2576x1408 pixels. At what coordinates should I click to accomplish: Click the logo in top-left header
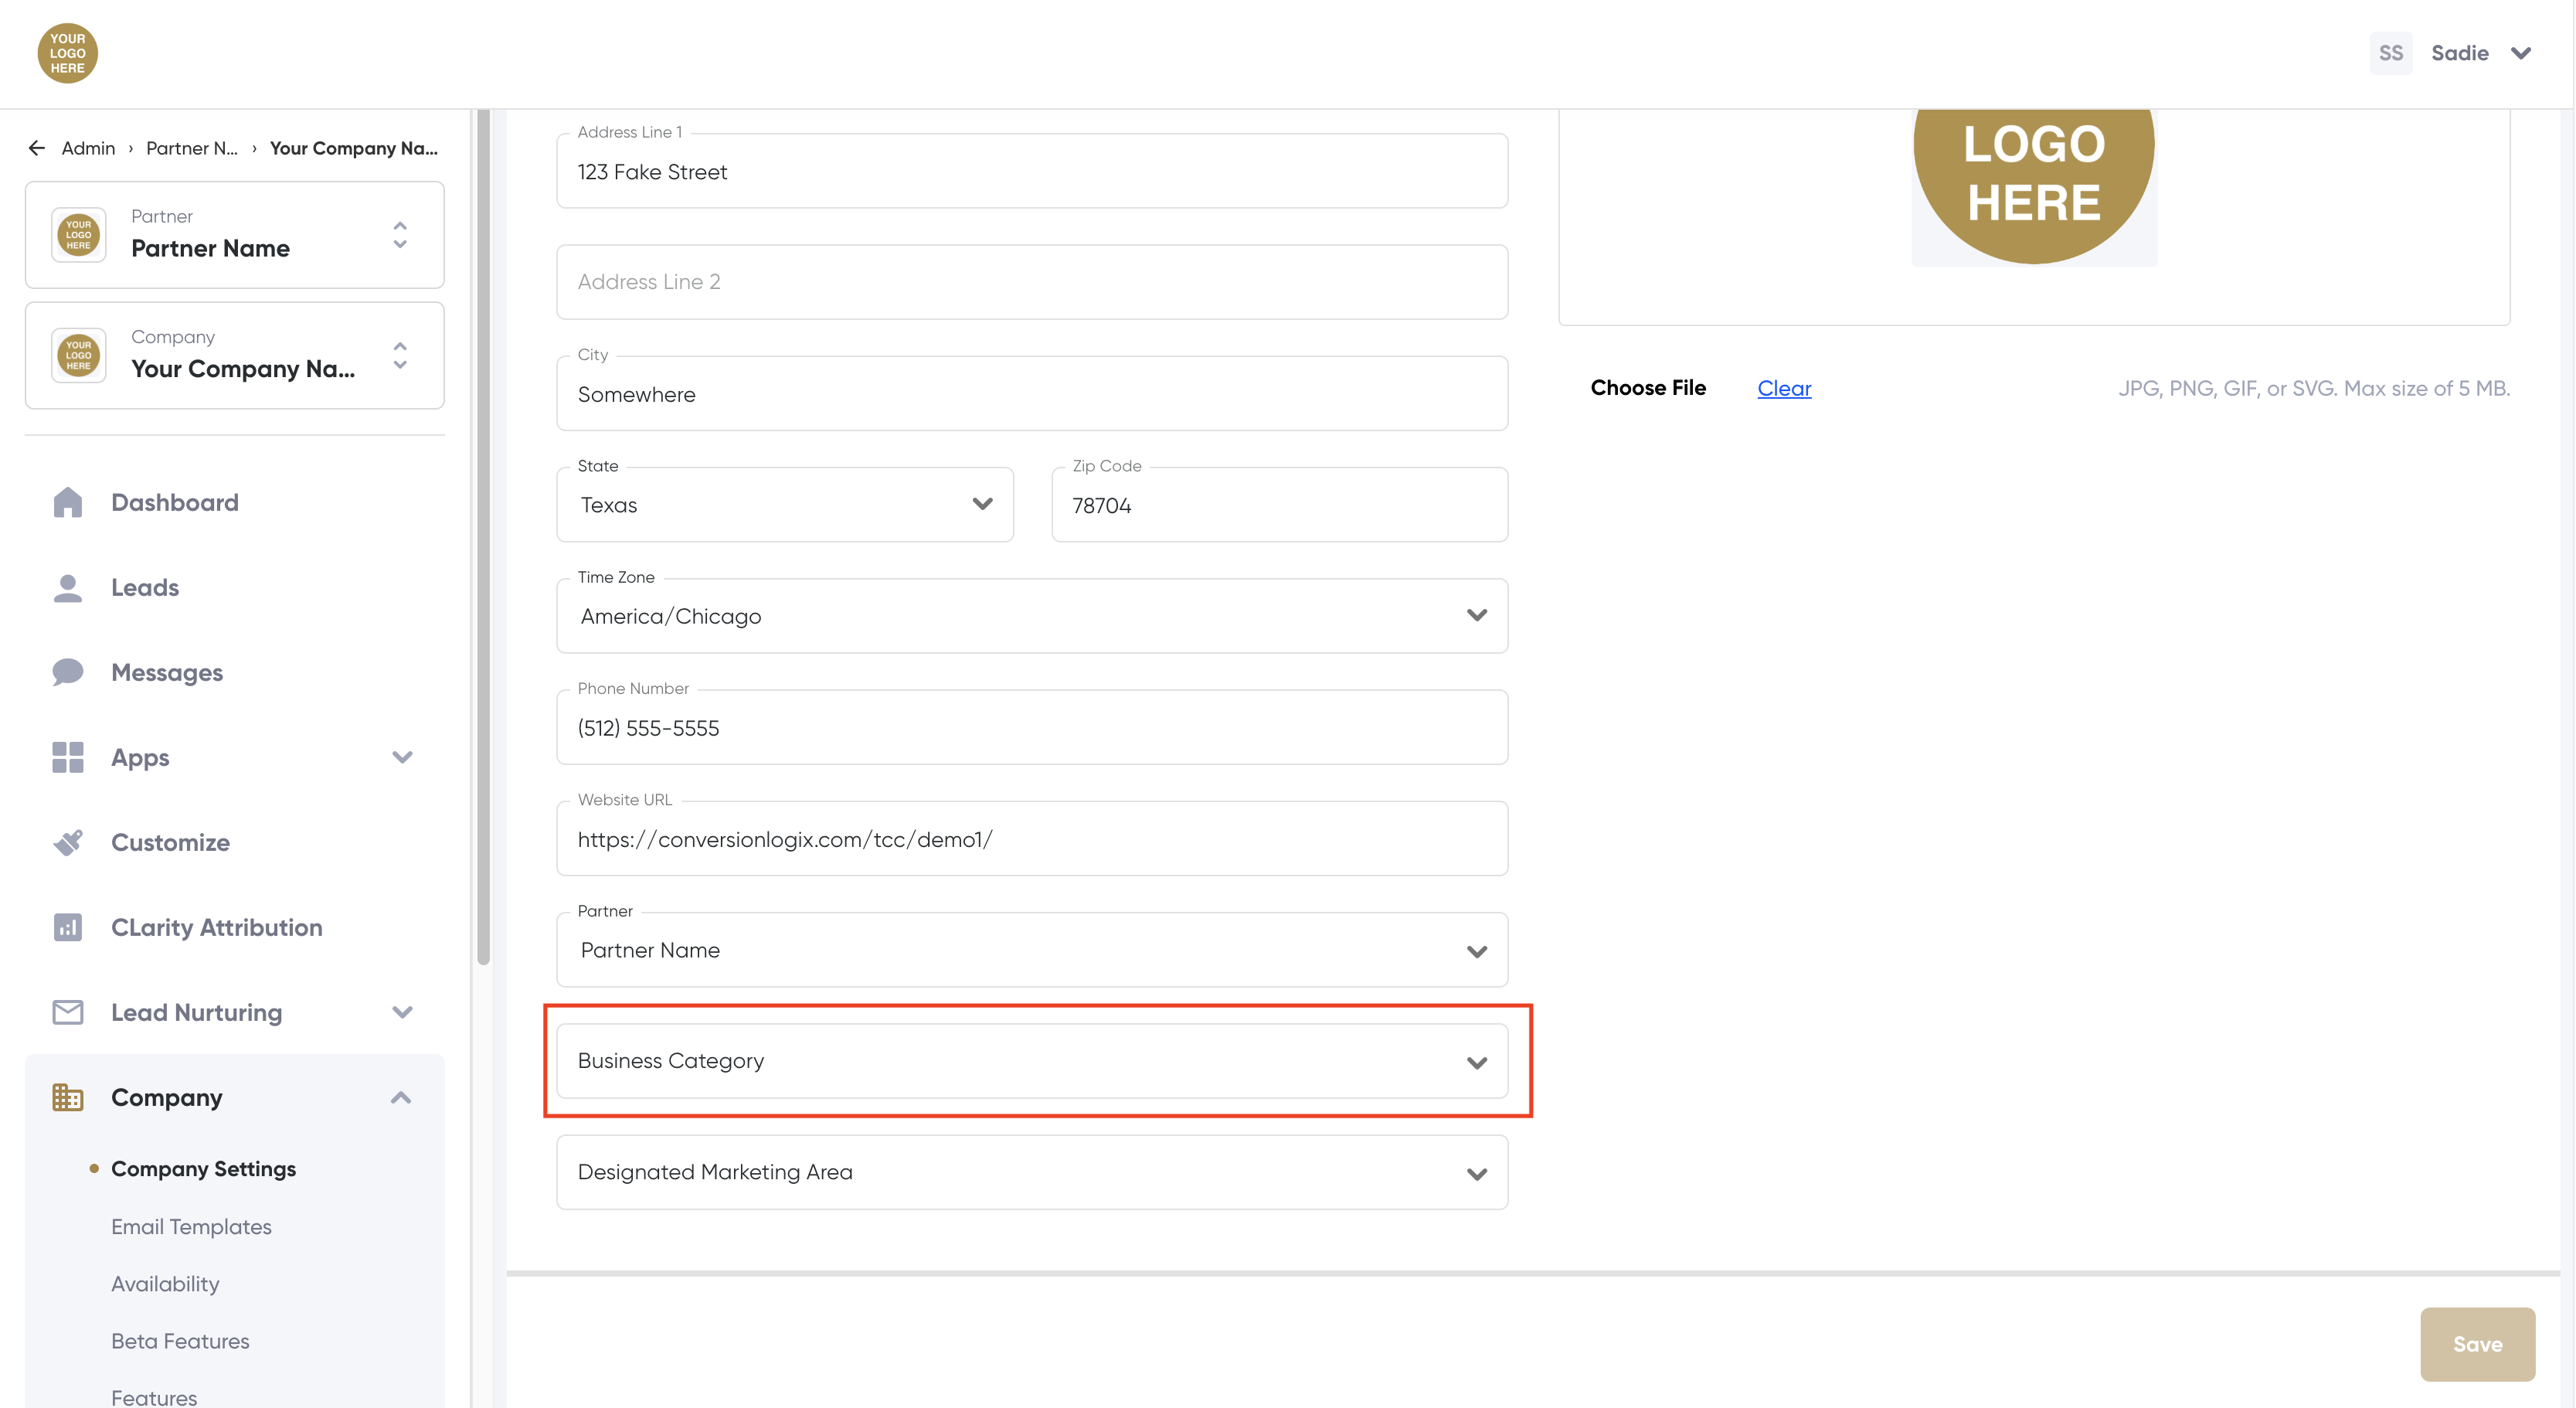tap(67, 53)
